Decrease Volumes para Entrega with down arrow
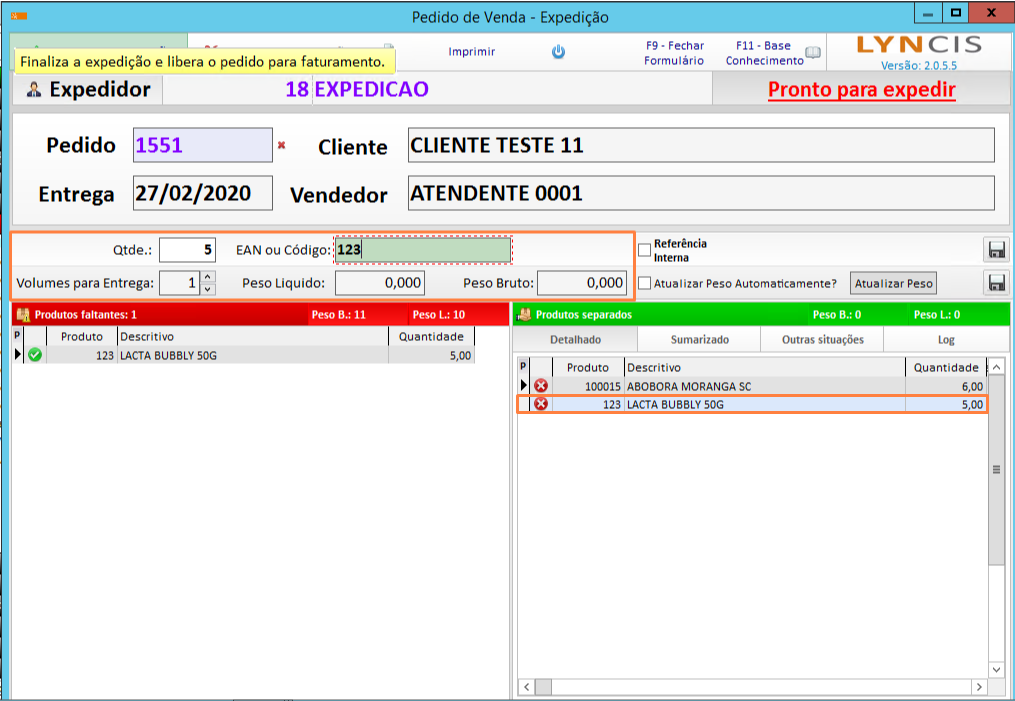 click(x=208, y=289)
